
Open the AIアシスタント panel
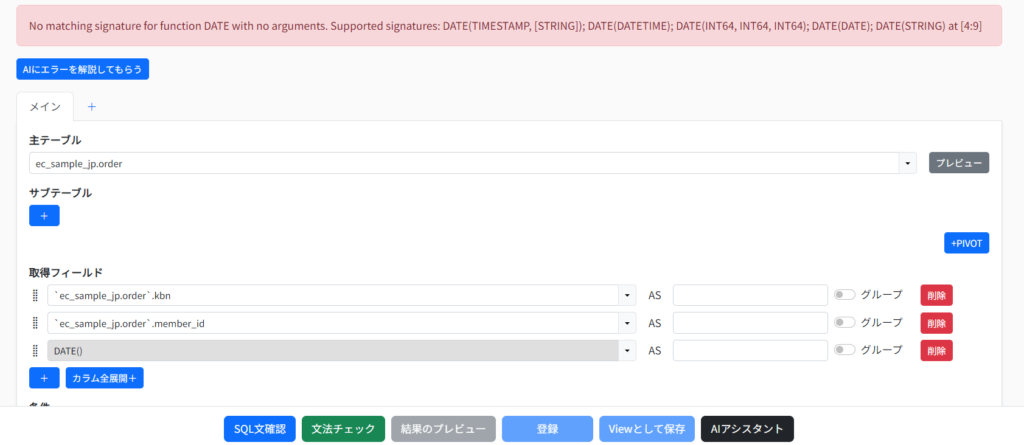(x=747, y=429)
